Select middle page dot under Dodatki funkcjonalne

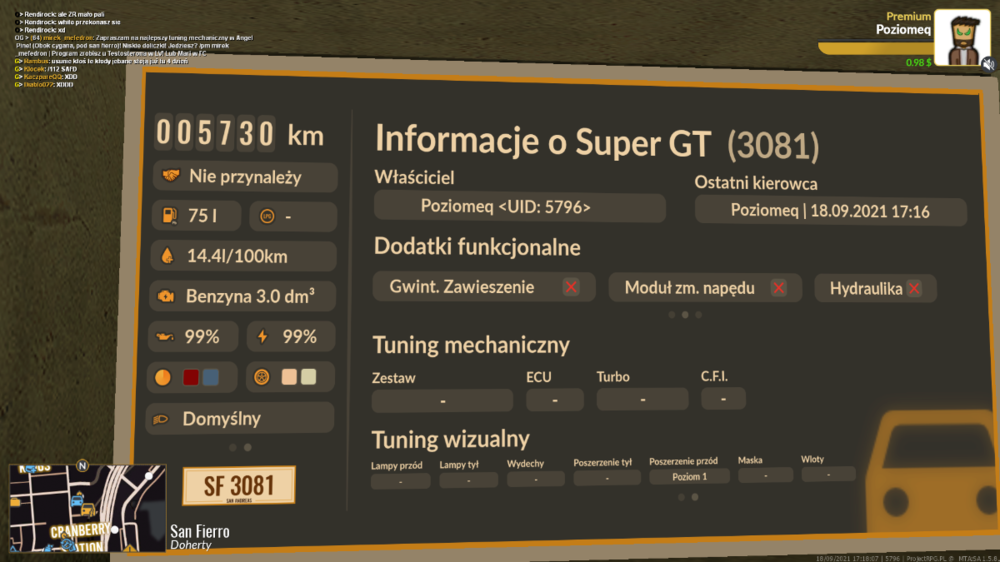(x=685, y=314)
